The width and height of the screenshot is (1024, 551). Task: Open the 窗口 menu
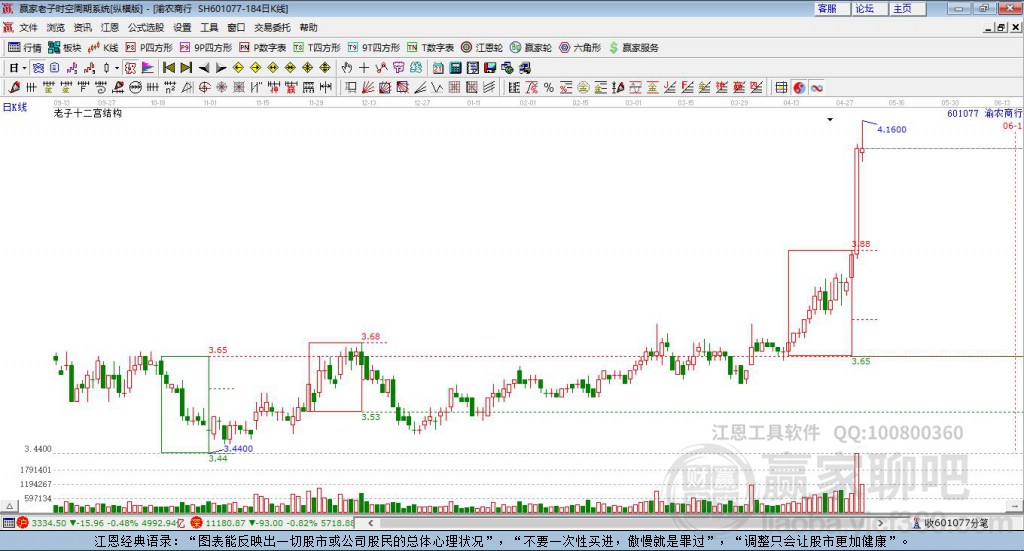pyautogui.click(x=236, y=27)
